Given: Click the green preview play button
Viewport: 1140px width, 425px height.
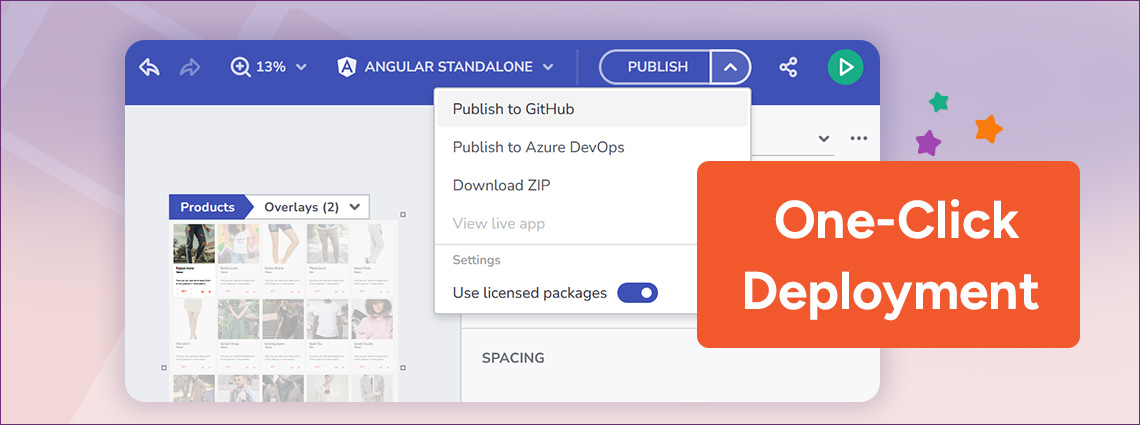Looking at the screenshot, I should pos(845,67).
